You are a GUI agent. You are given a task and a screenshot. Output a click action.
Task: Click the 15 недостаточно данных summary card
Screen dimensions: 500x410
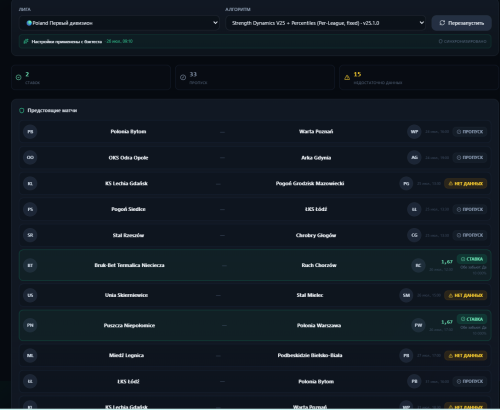point(419,78)
